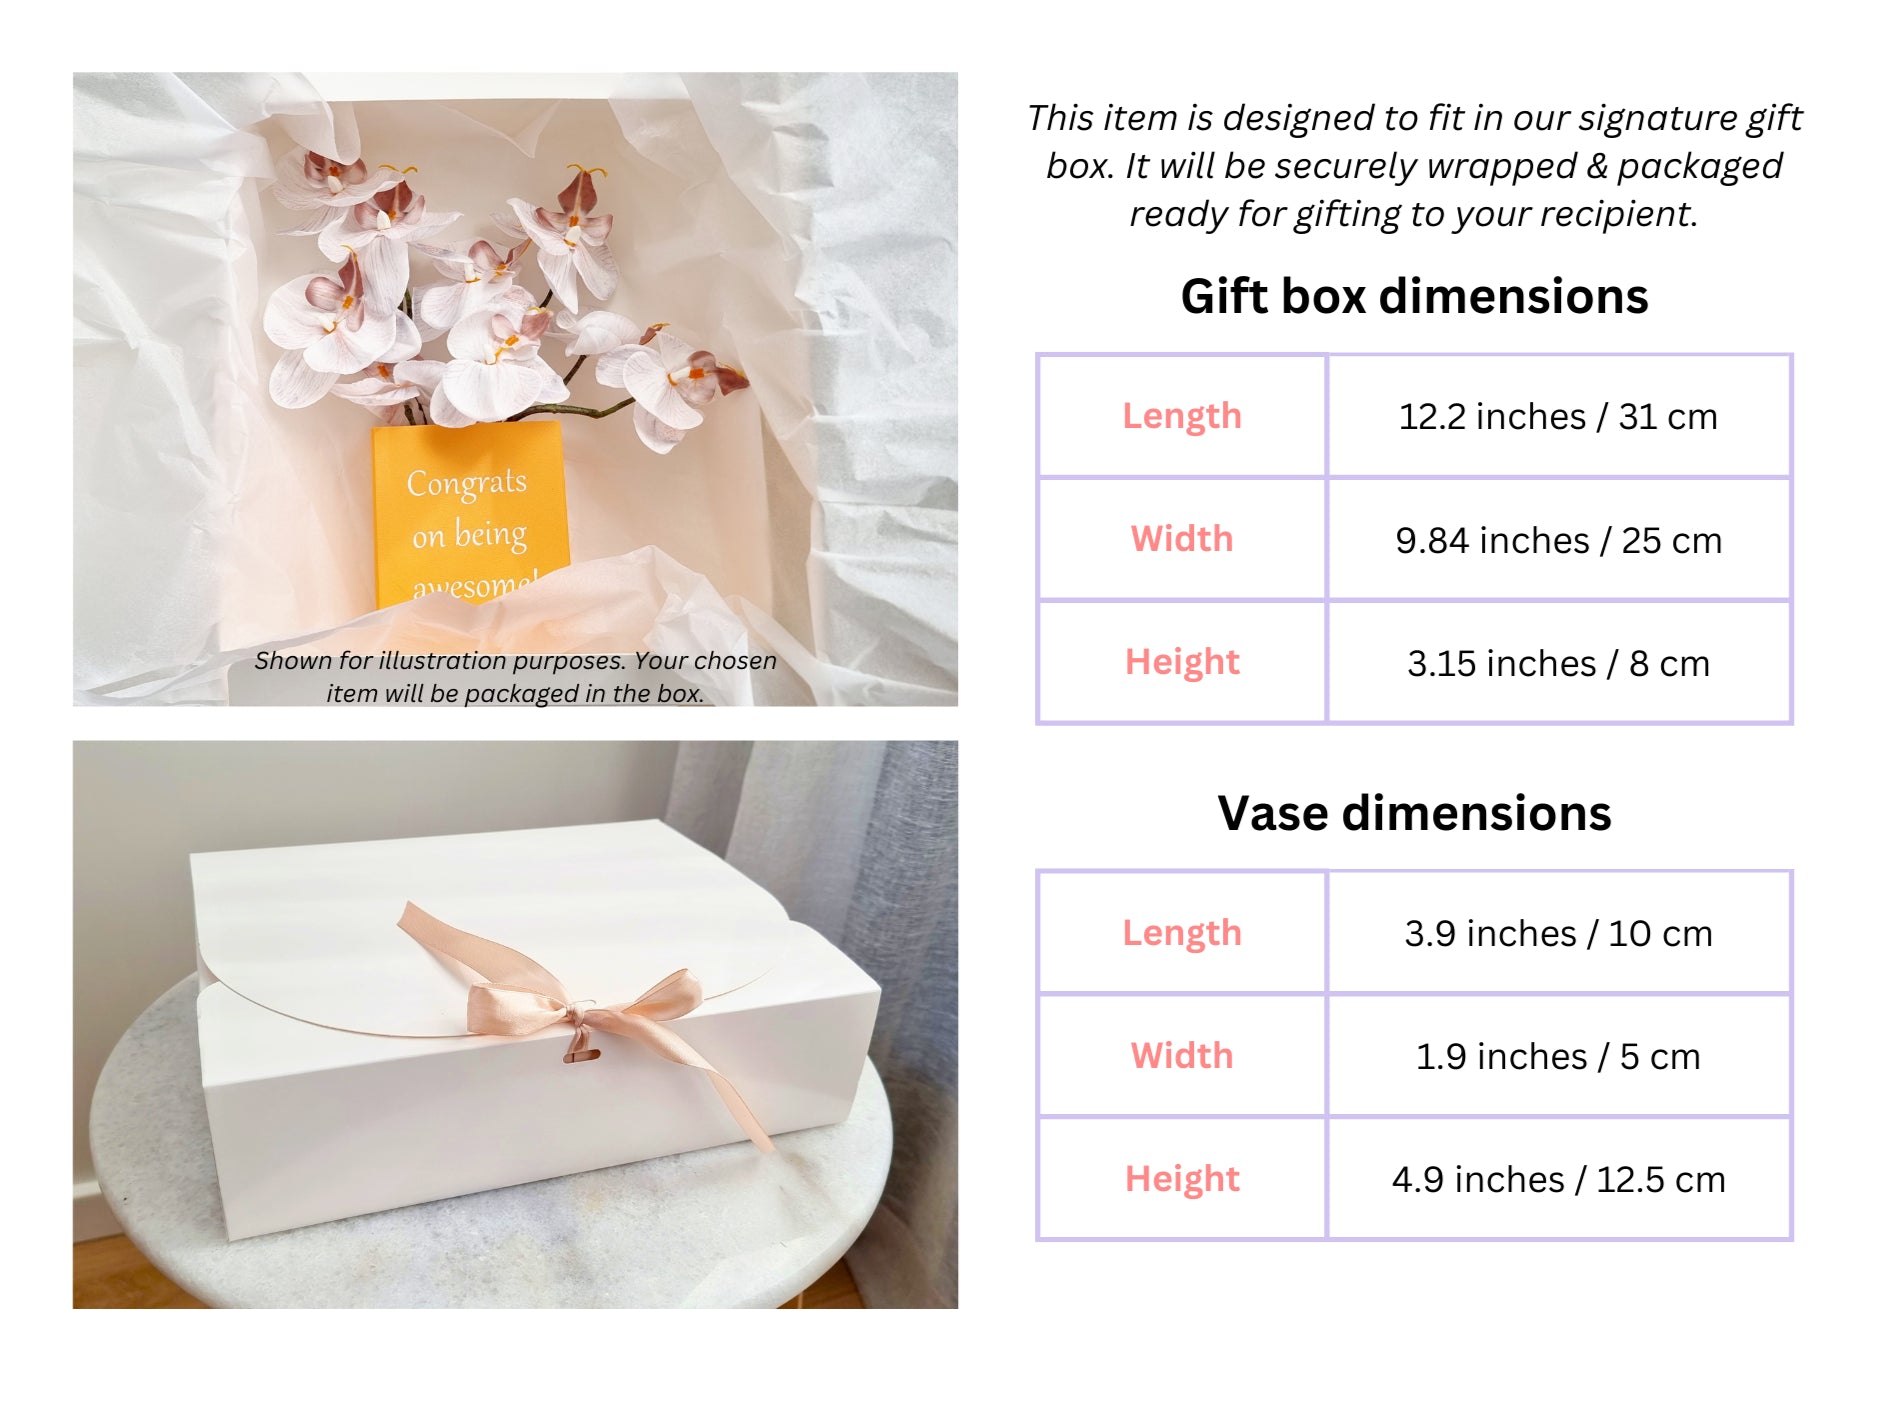This screenshot has width=1885, height=1414.
Task: Click the orchid vase gift box photo
Action: coord(515,389)
